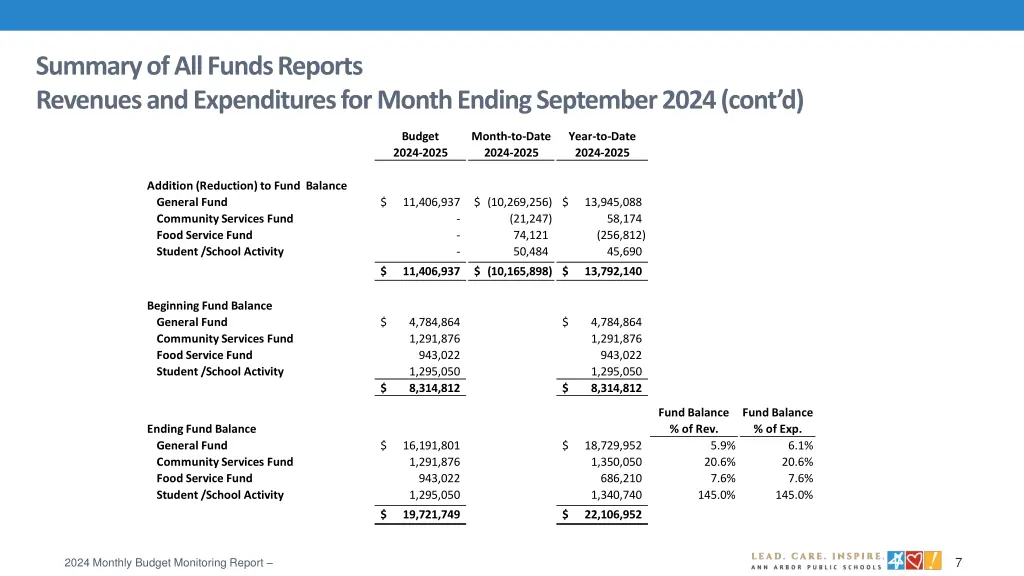Click the red heart logo icon
1024x576 pixels.
pos(914,560)
